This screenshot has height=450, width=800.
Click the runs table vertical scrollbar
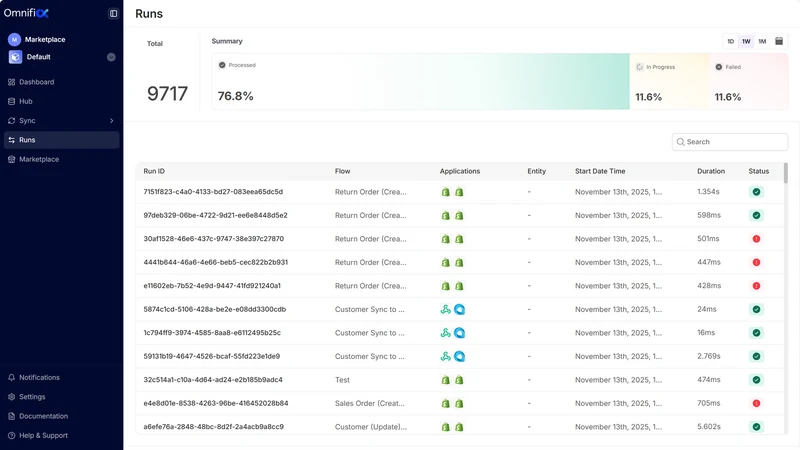pos(786,173)
